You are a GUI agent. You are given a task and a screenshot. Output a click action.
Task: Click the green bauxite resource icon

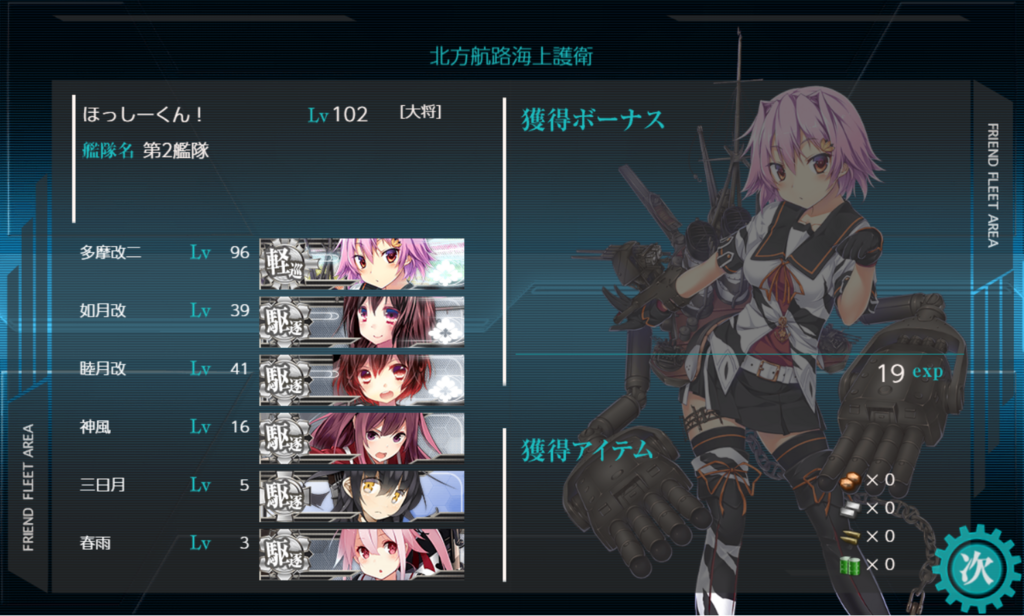coord(850,565)
